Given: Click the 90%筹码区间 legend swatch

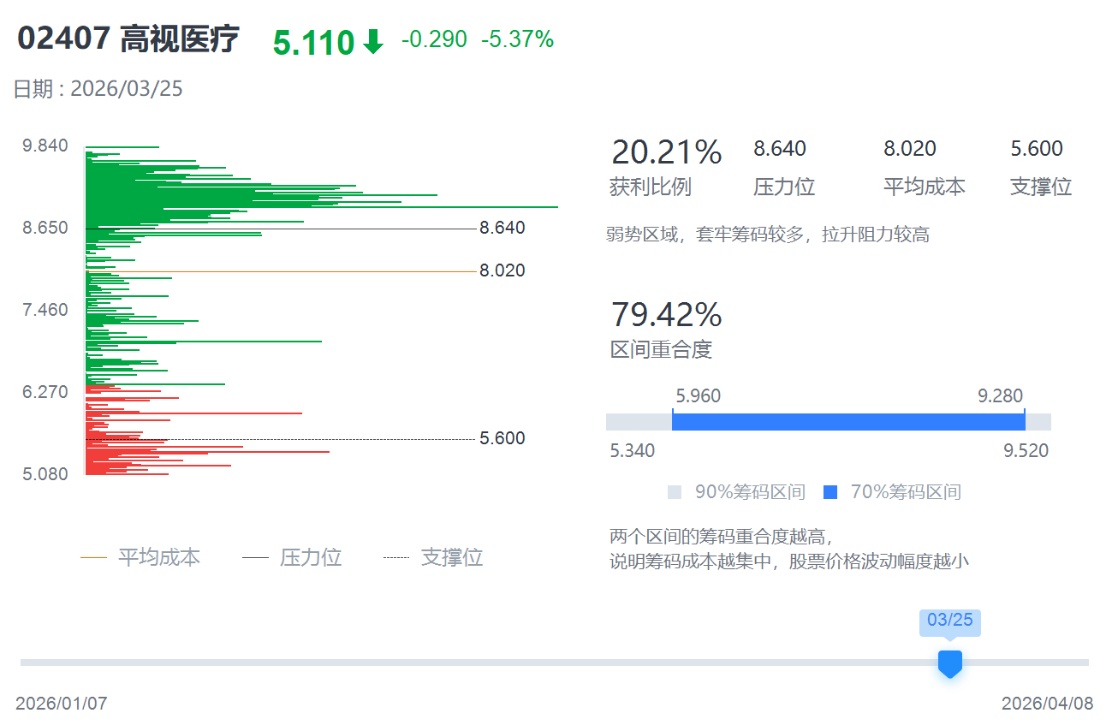Looking at the screenshot, I should point(674,492).
